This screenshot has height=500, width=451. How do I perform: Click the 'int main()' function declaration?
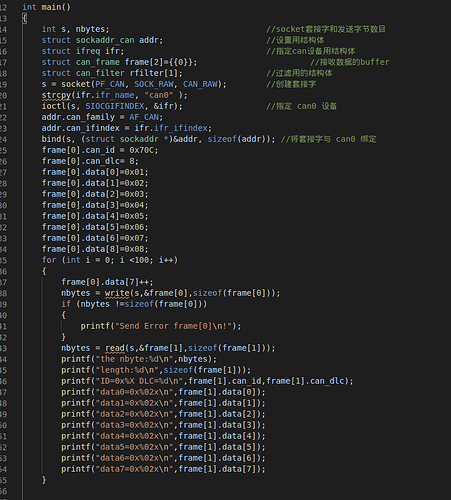[46, 7]
